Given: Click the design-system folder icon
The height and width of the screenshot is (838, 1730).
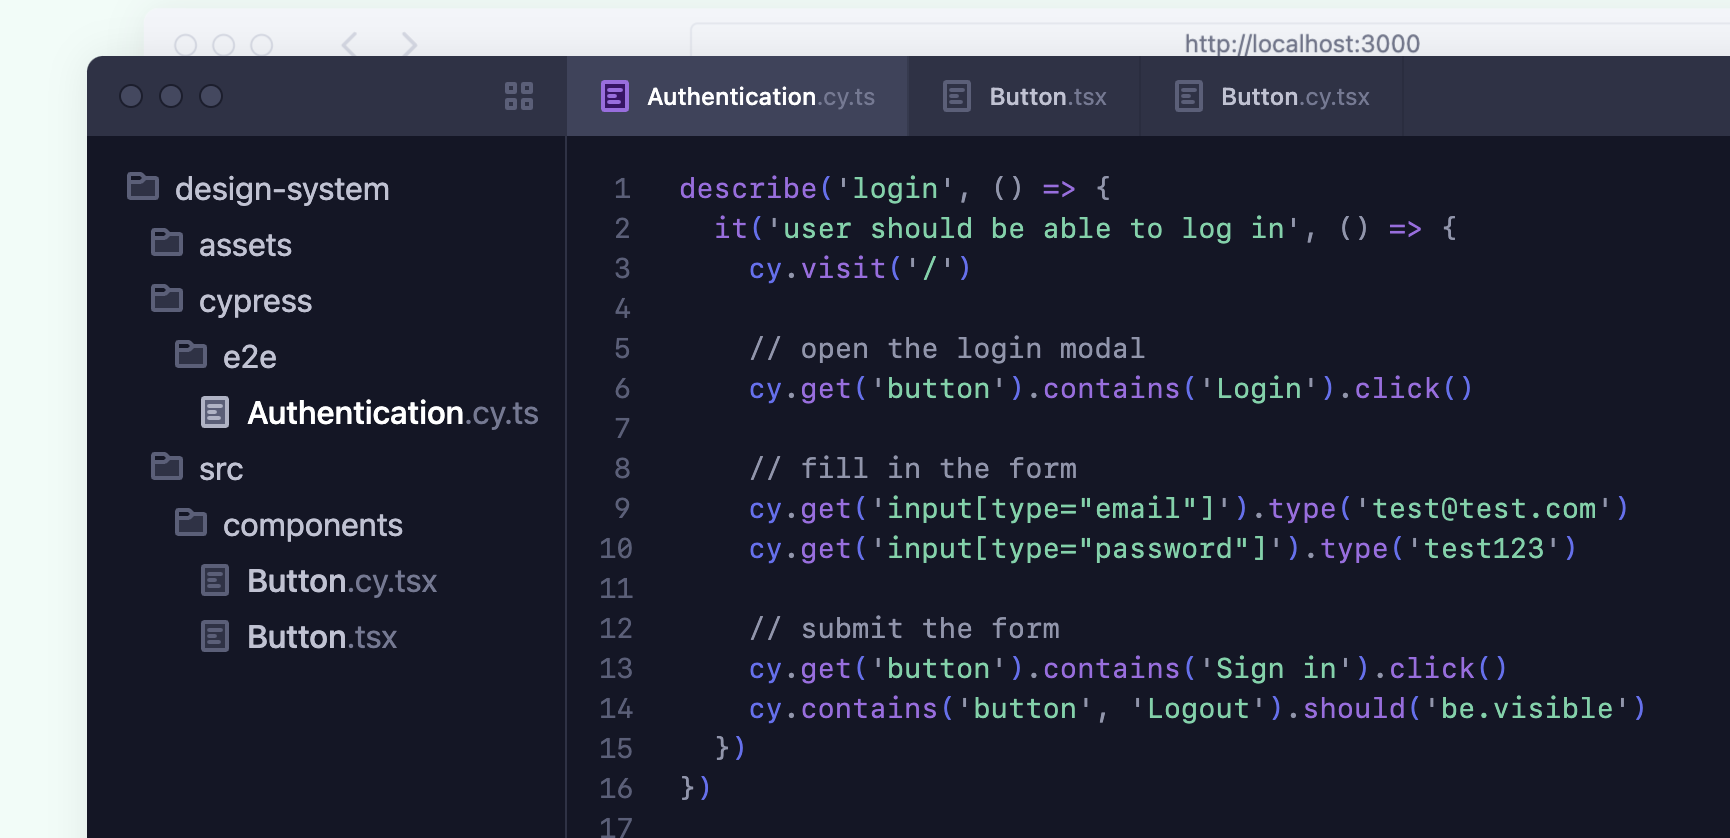Looking at the screenshot, I should [143, 187].
